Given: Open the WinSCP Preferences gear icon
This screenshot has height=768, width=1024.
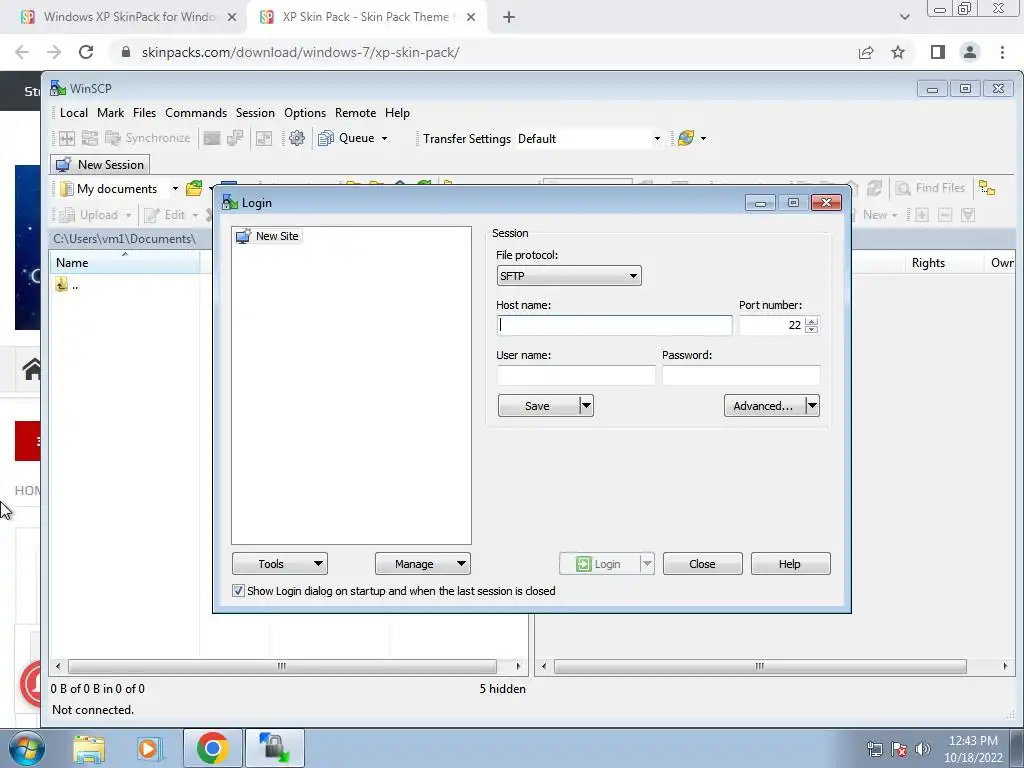Looking at the screenshot, I should pyautogui.click(x=296, y=138).
